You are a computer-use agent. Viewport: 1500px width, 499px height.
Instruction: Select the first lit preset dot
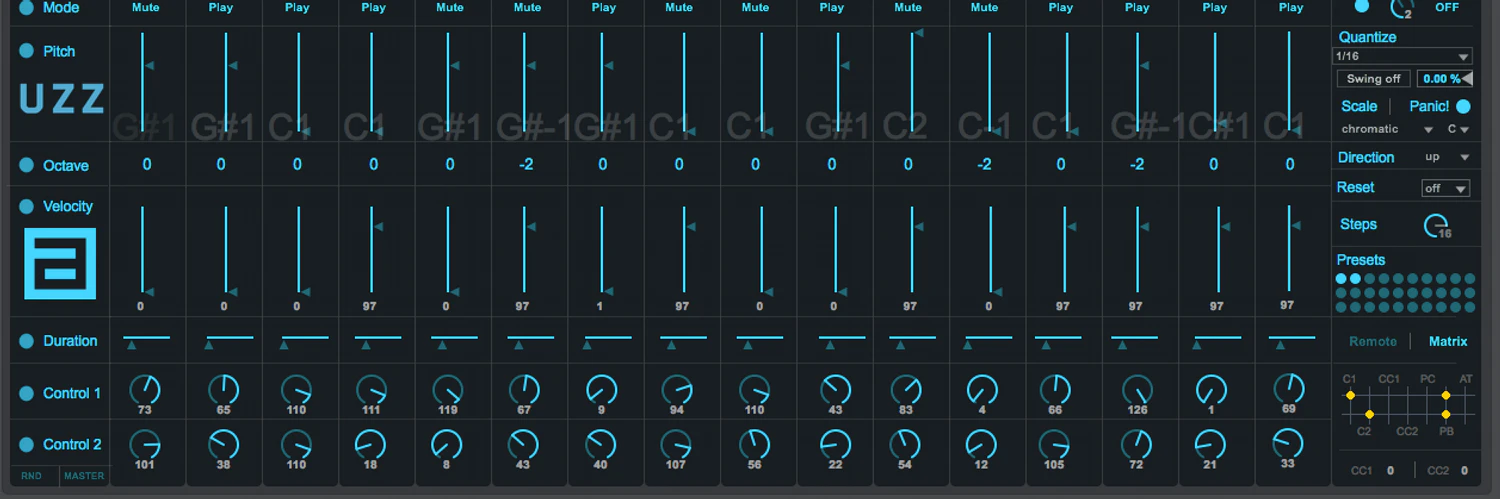[x=1342, y=279]
